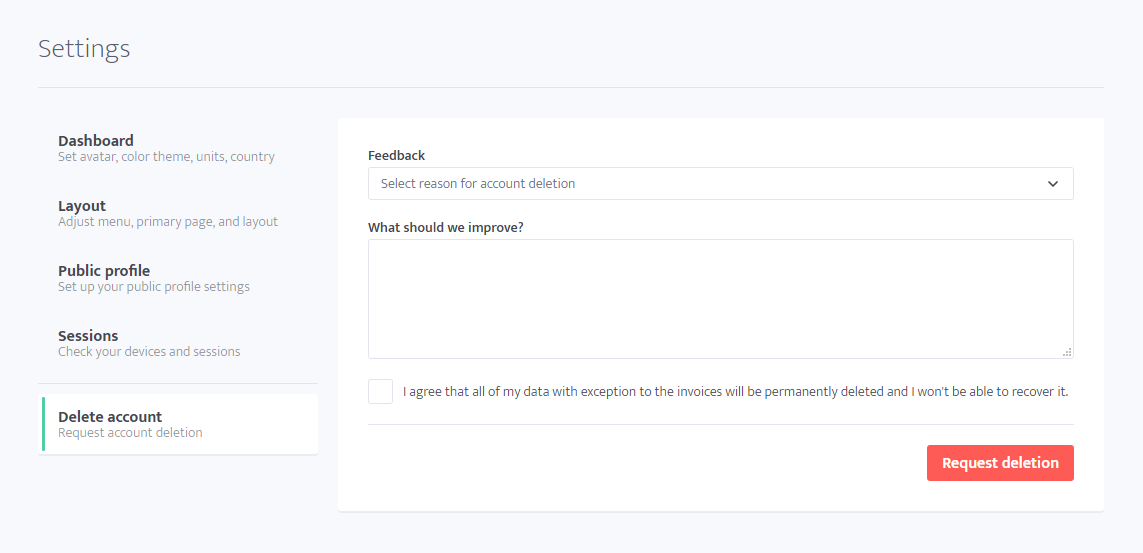Select the Sessions section
1143x553 pixels.
pyautogui.click(x=178, y=343)
